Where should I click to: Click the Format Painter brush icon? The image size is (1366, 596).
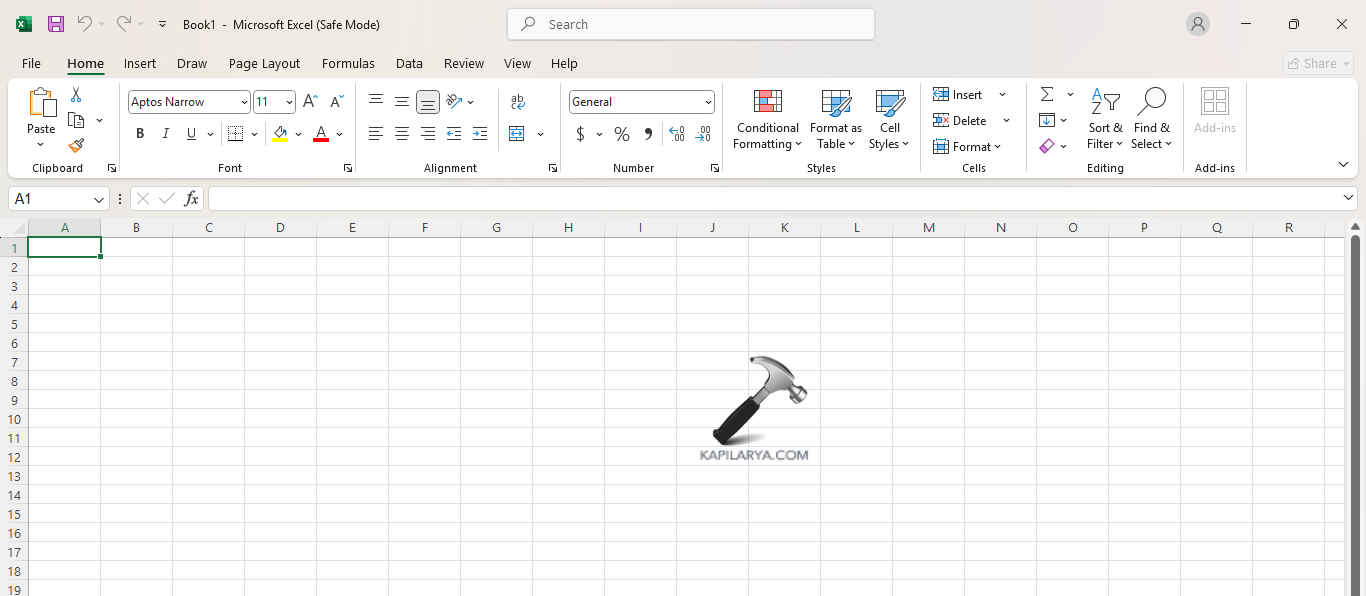[x=76, y=146]
